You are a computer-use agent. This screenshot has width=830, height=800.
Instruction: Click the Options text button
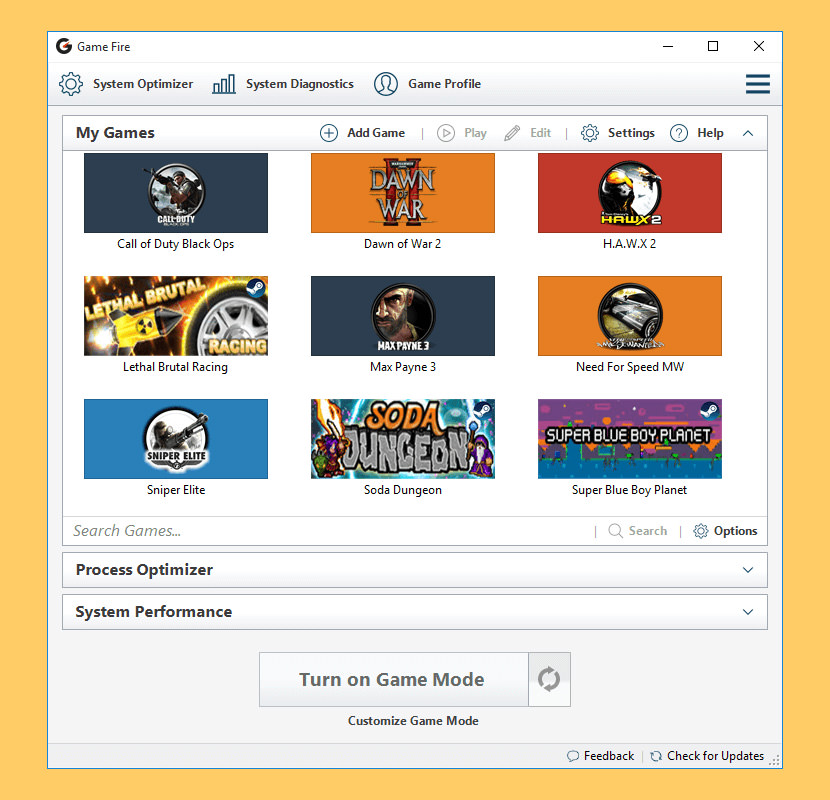[735, 531]
